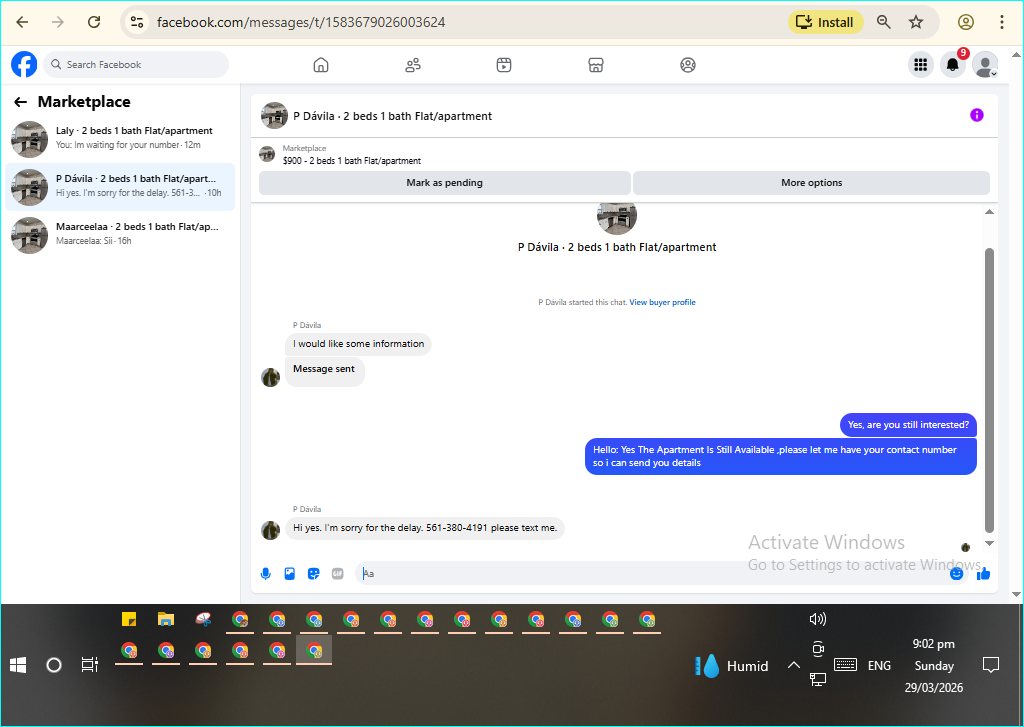Open View buyer profile link
Image resolution: width=1024 pixels, height=727 pixels.
tap(662, 302)
